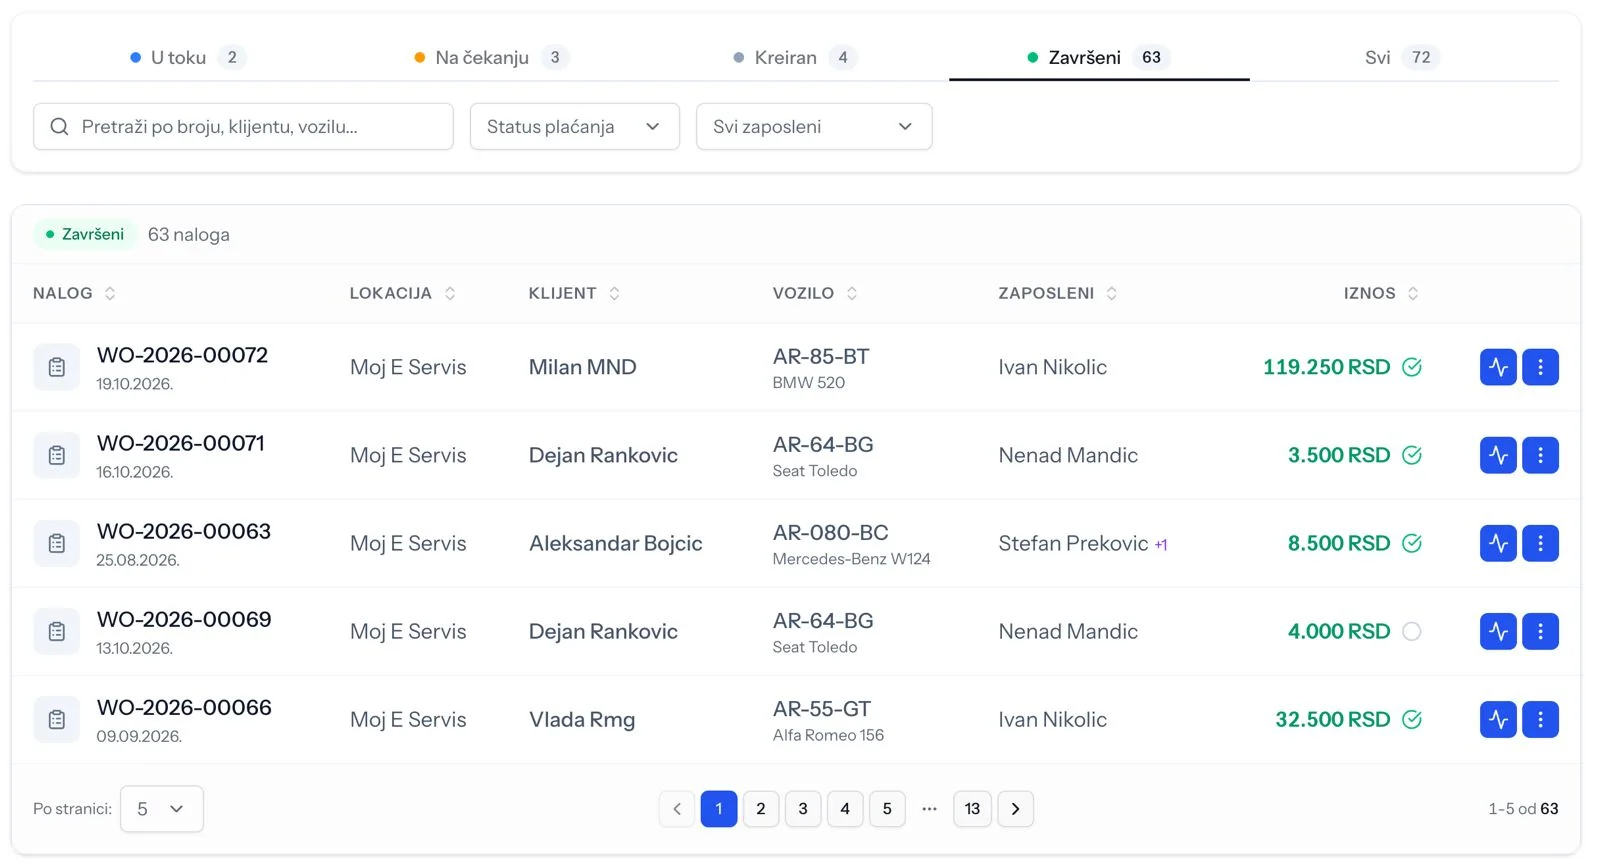Toggle paid status for 119.250 RSD order
Viewport: 1600px width, 863px height.
[x=1412, y=367]
